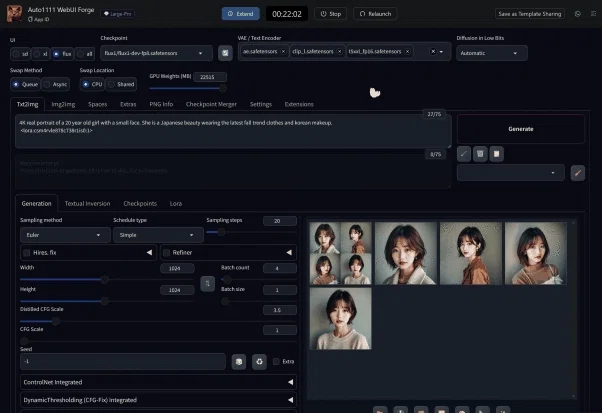Clear all VAE / Text Encoder selections
Screen dimensions: 602x413
(433, 51)
